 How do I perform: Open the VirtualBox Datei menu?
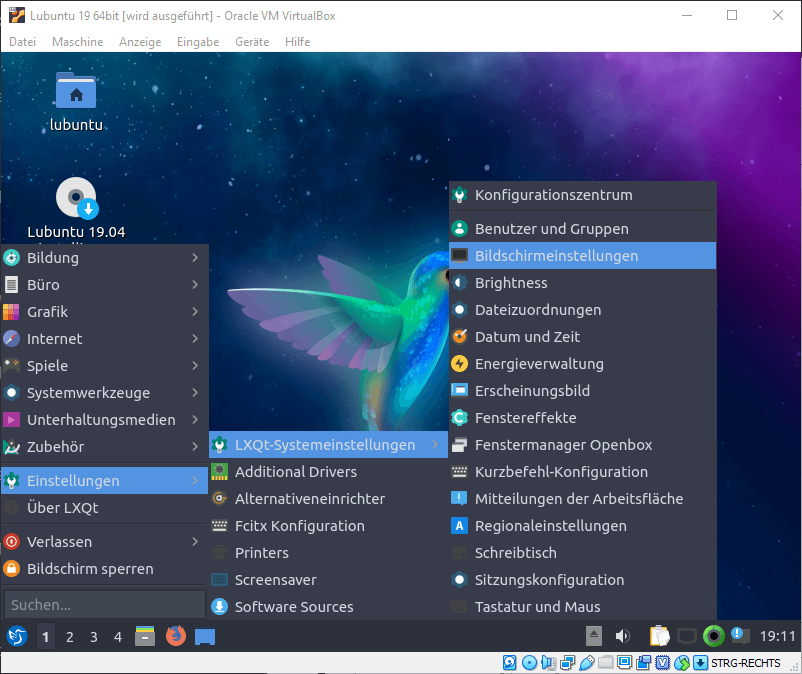click(x=23, y=42)
